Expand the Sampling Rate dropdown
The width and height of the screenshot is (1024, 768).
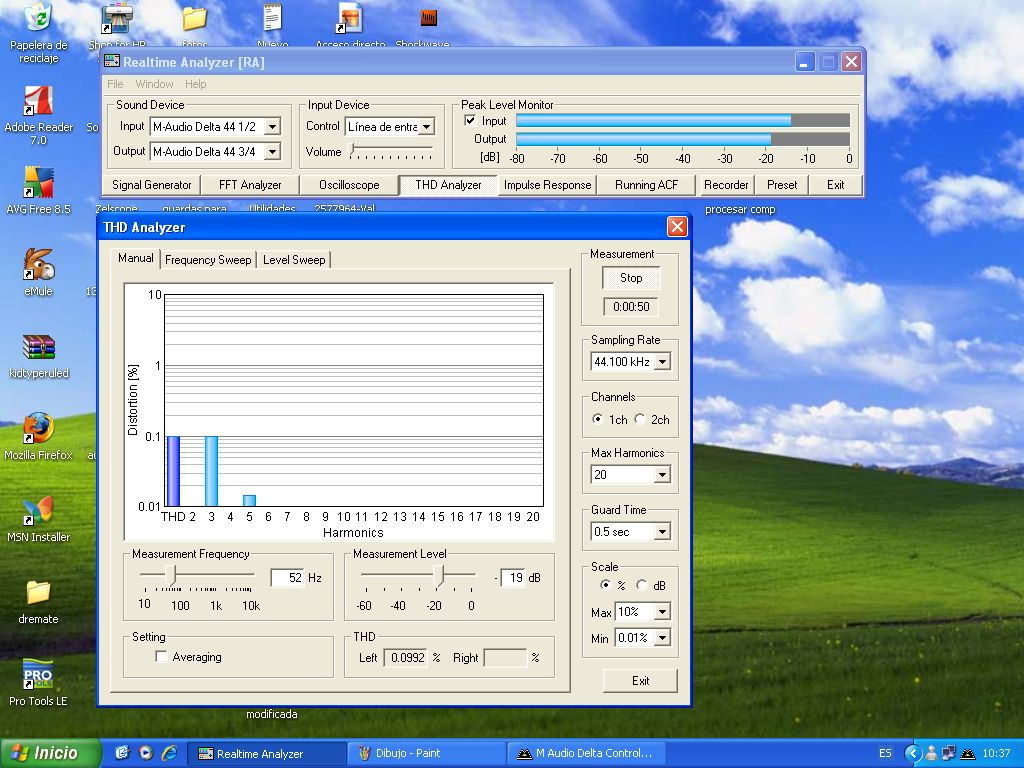coord(661,362)
